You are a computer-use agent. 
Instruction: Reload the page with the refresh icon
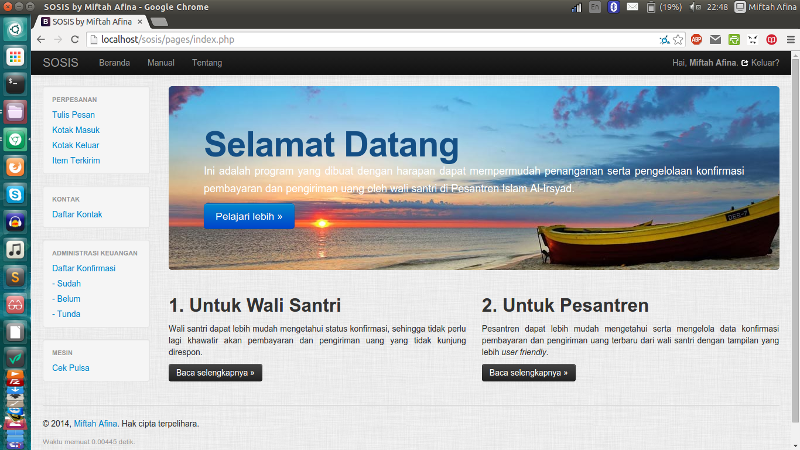74,39
